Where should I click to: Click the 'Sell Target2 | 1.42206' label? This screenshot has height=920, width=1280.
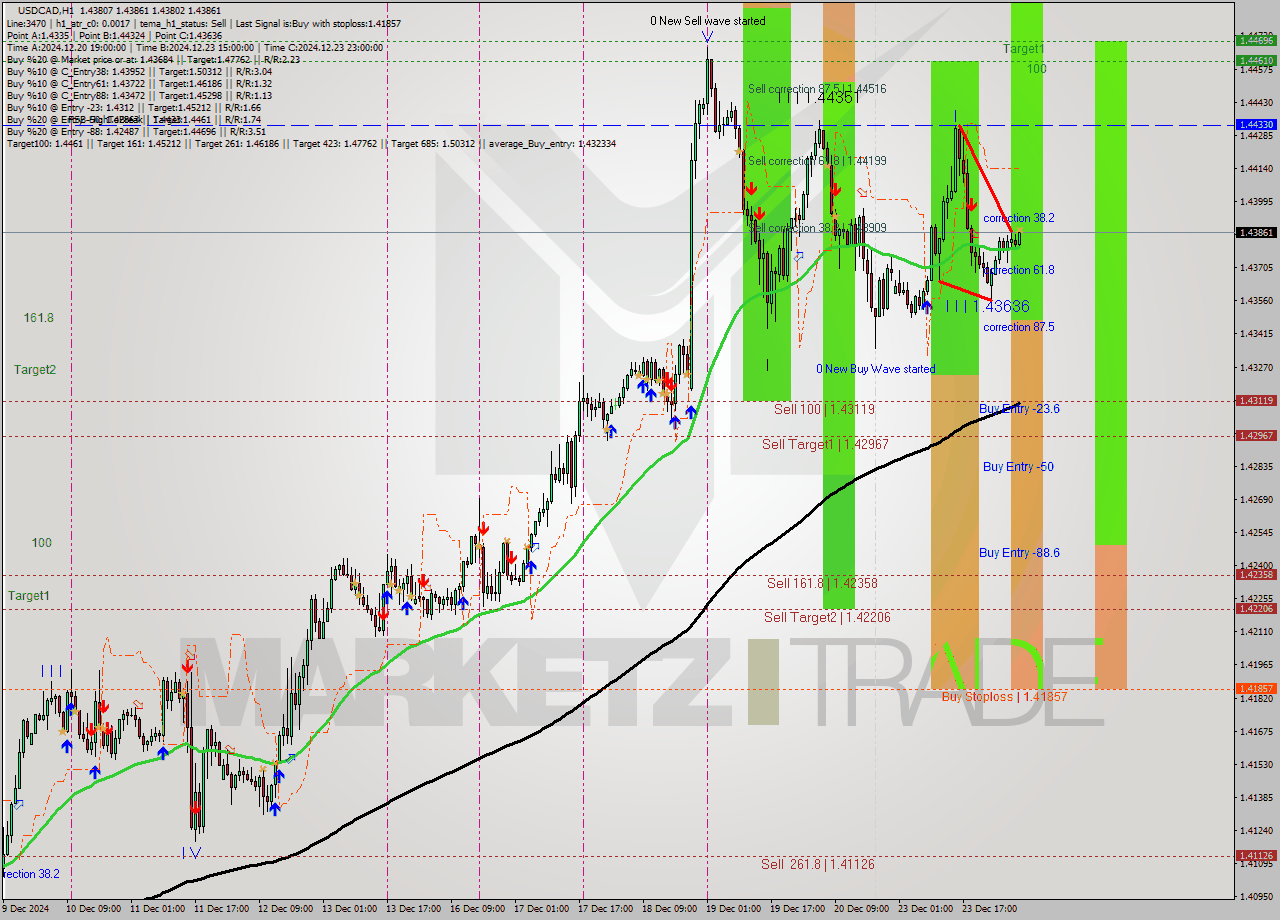click(827, 617)
